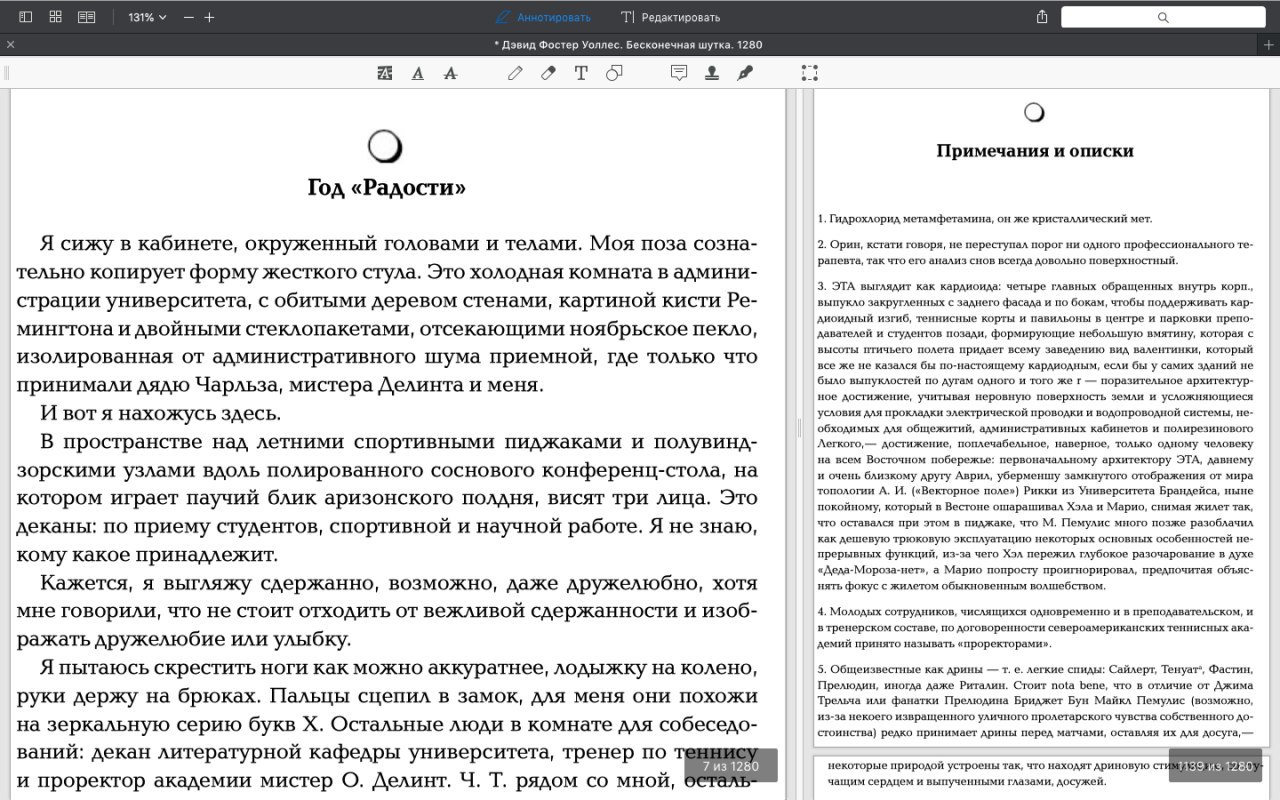This screenshot has height=800, width=1280.
Task: Select the content selection rectangle tool
Action: (x=810, y=73)
